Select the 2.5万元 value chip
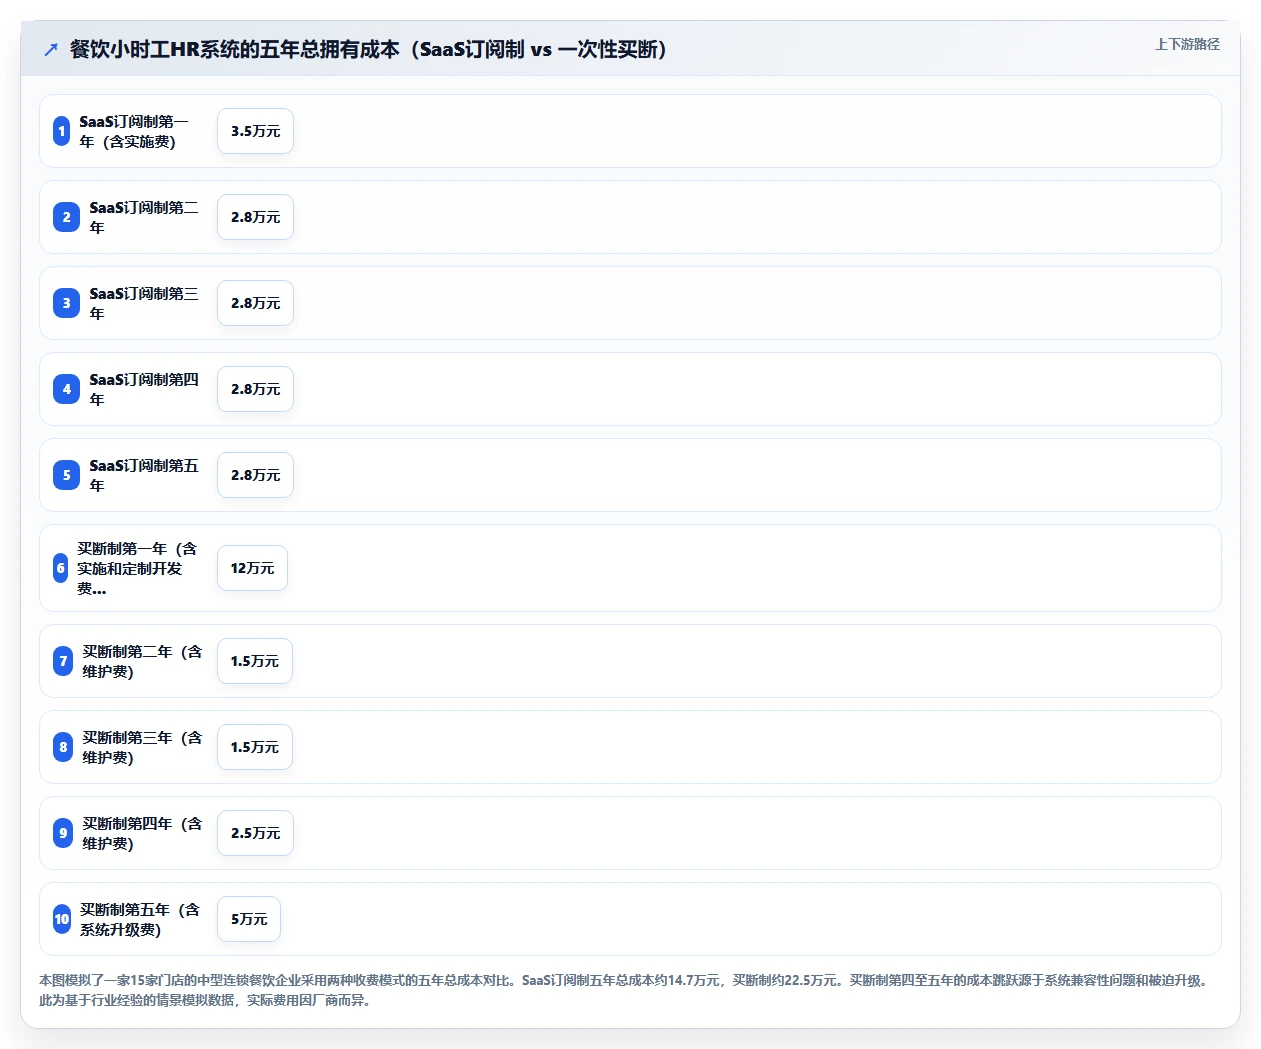Viewport: 1261px width, 1049px height. tap(255, 833)
